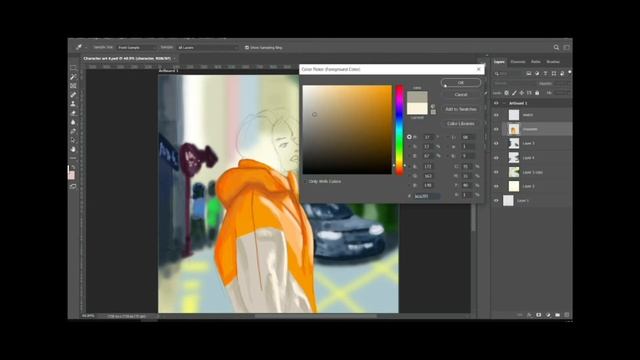The width and height of the screenshot is (640, 360).
Task: Close the Color Picker dialog with X
Action: click(x=479, y=69)
